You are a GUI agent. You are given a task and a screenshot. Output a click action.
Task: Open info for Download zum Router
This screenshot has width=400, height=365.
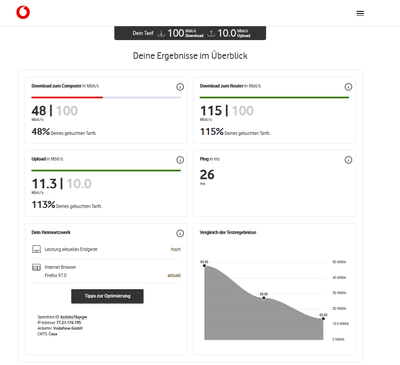348,87
